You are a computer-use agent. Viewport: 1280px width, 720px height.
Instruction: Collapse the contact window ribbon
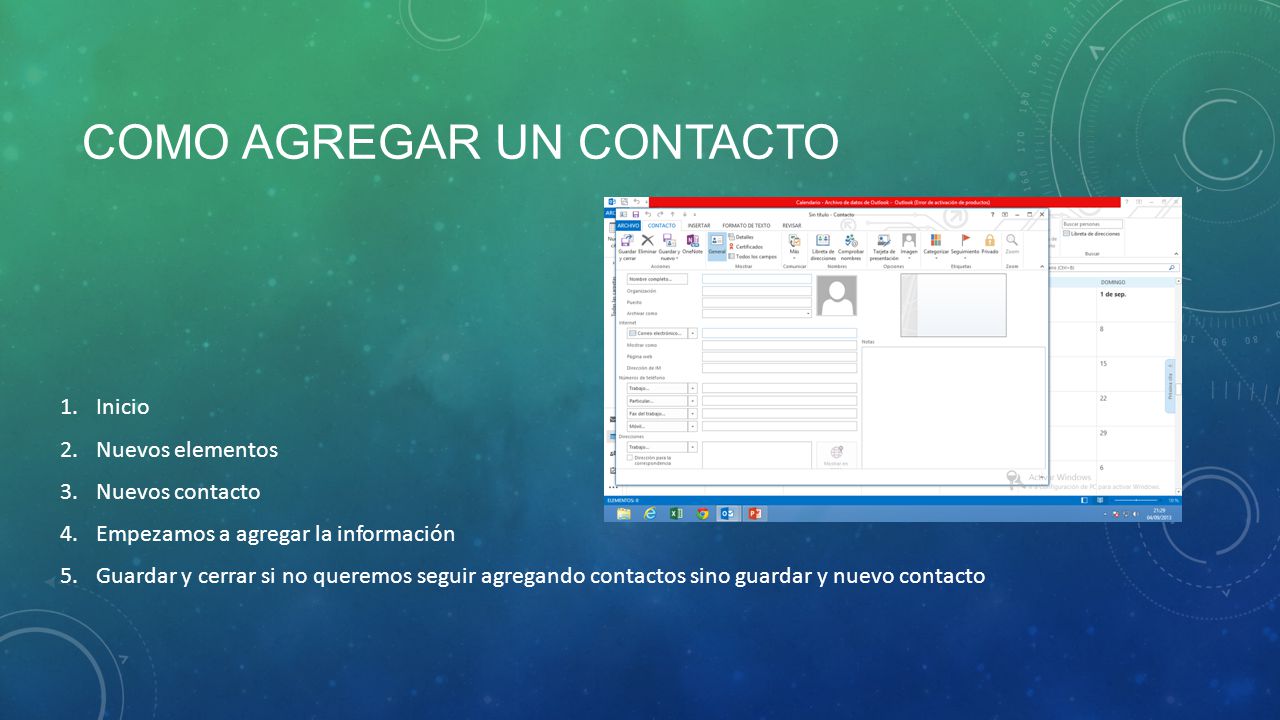(x=1042, y=267)
